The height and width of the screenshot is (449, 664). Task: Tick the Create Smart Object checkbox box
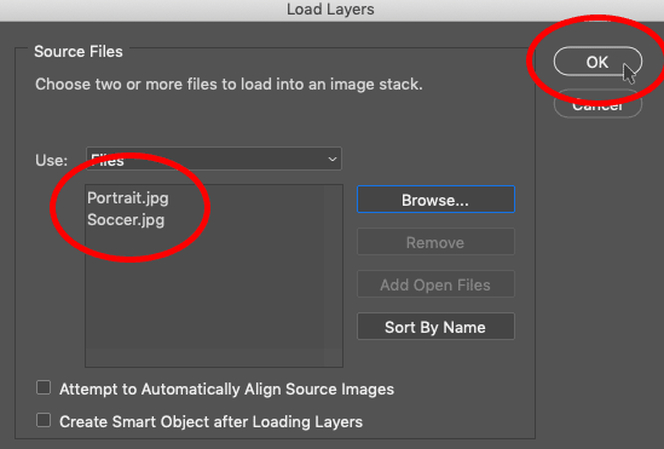tap(43, 421)
